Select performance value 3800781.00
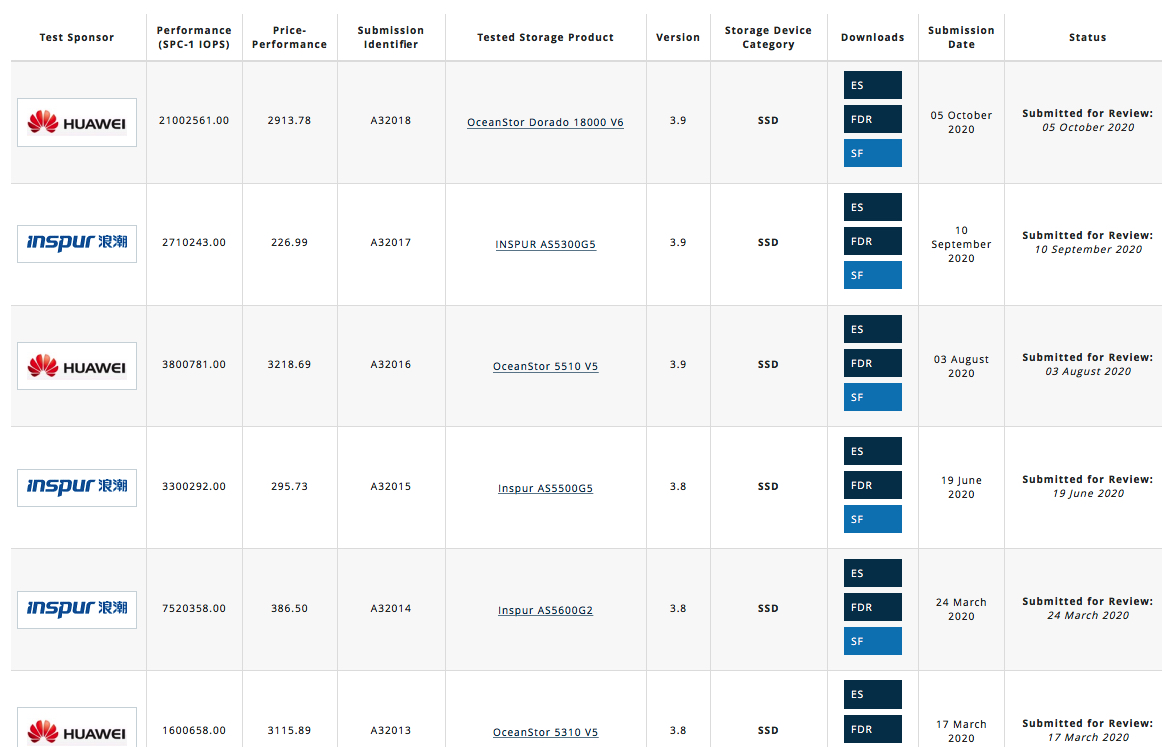Viewport: 1162px width, 747px height. [x=194, y=365]
